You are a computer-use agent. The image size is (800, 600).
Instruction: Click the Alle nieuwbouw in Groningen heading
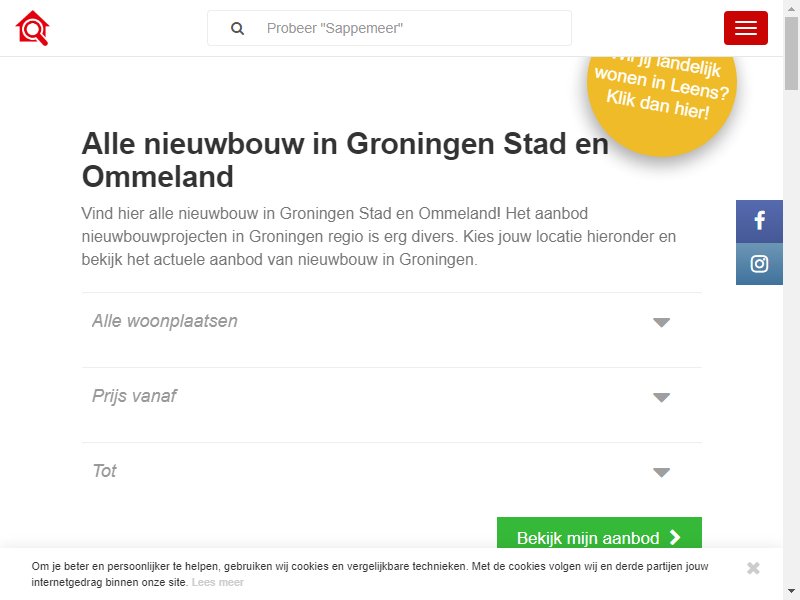coord(345,160)
